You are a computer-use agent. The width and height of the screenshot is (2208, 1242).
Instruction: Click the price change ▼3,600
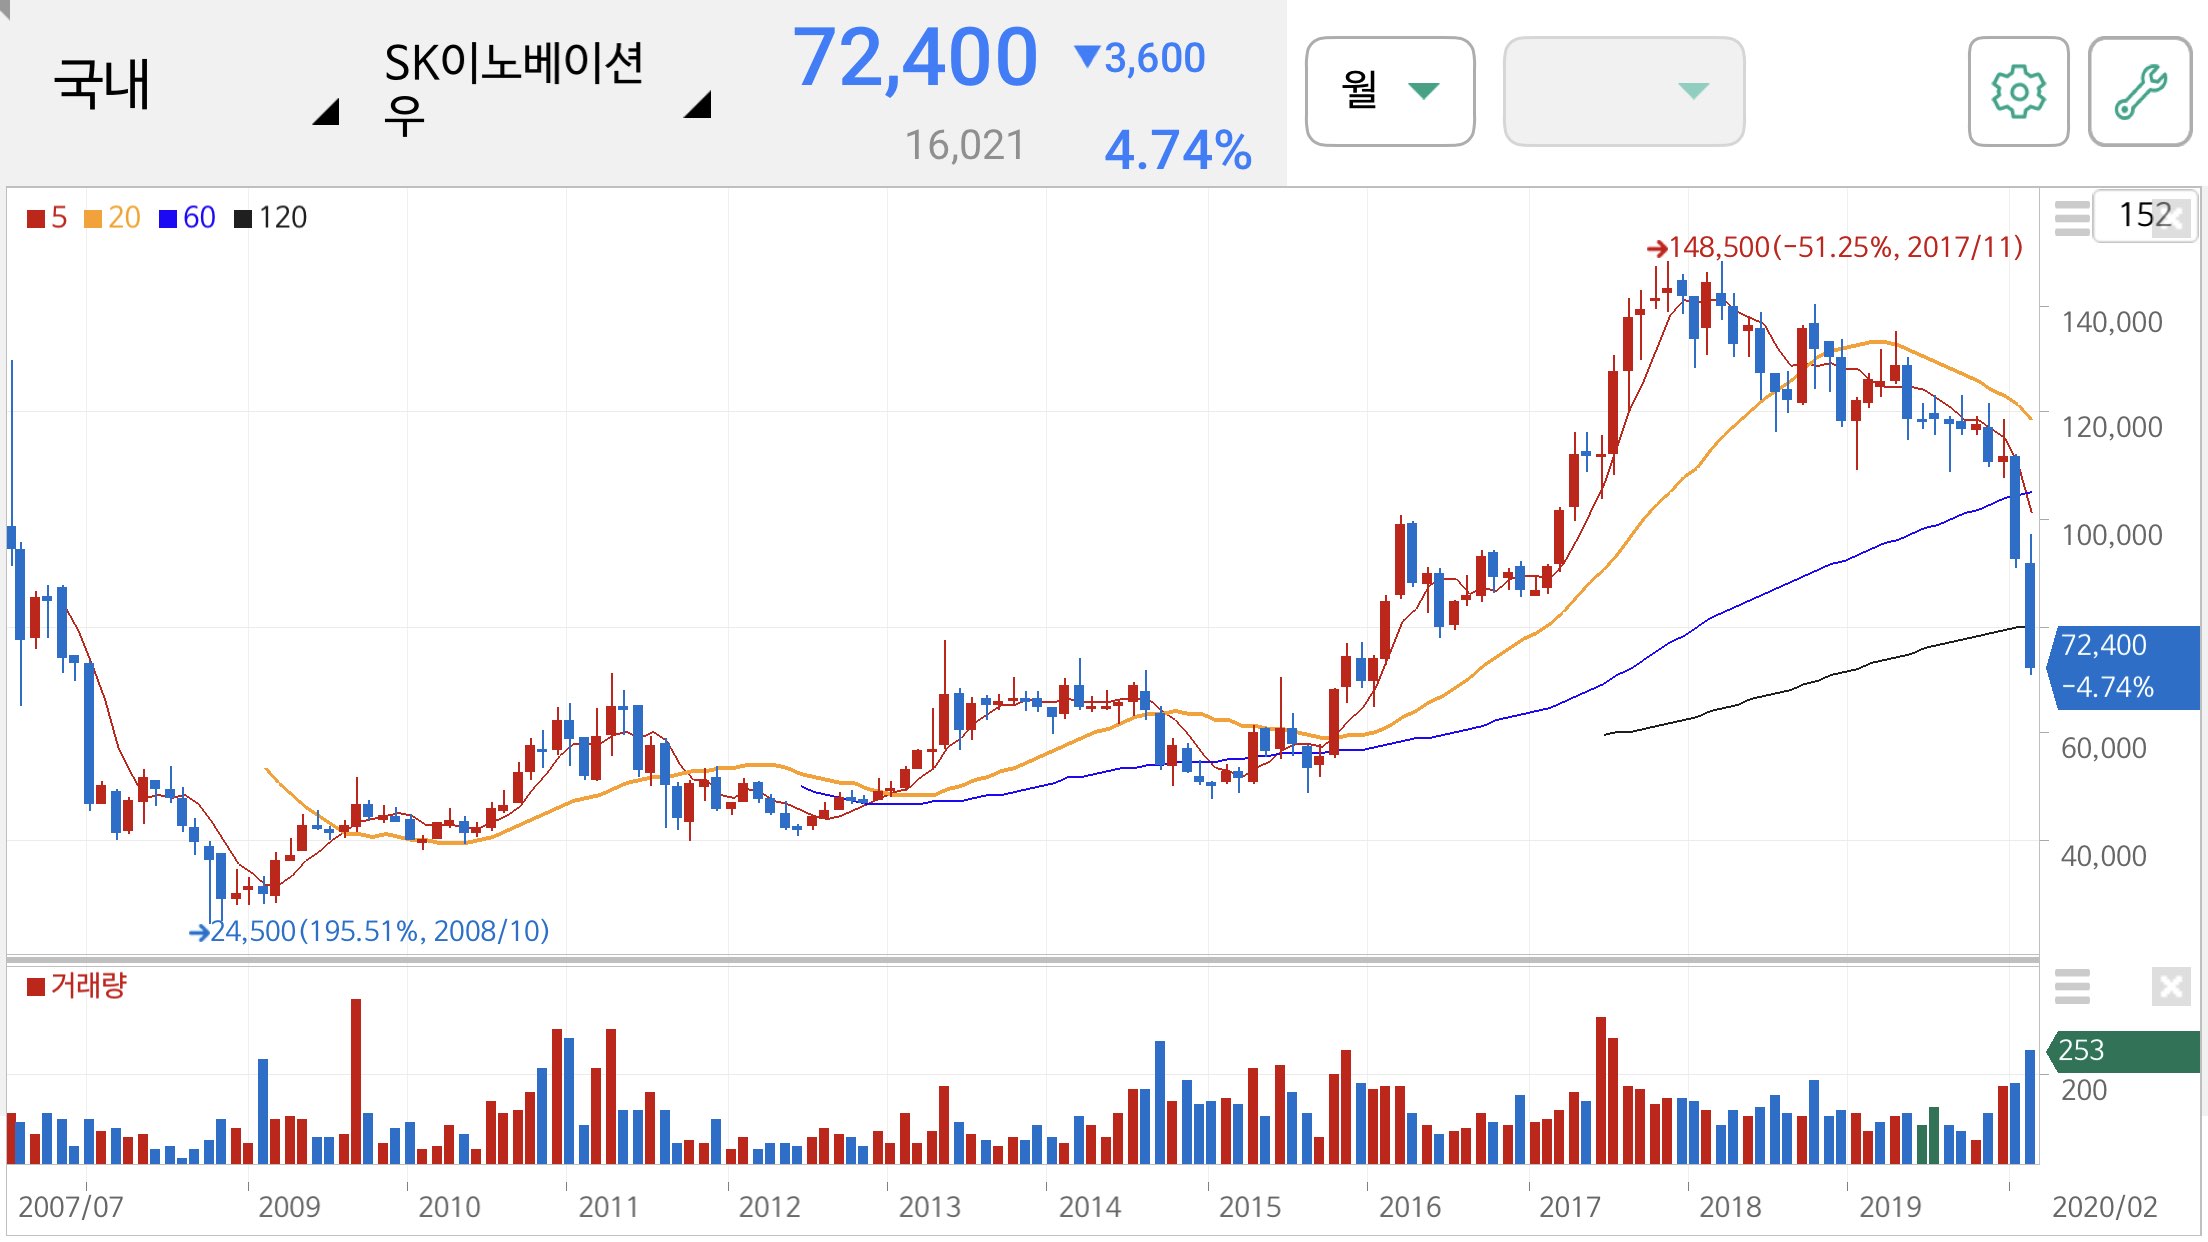[x=1140, y=58]
